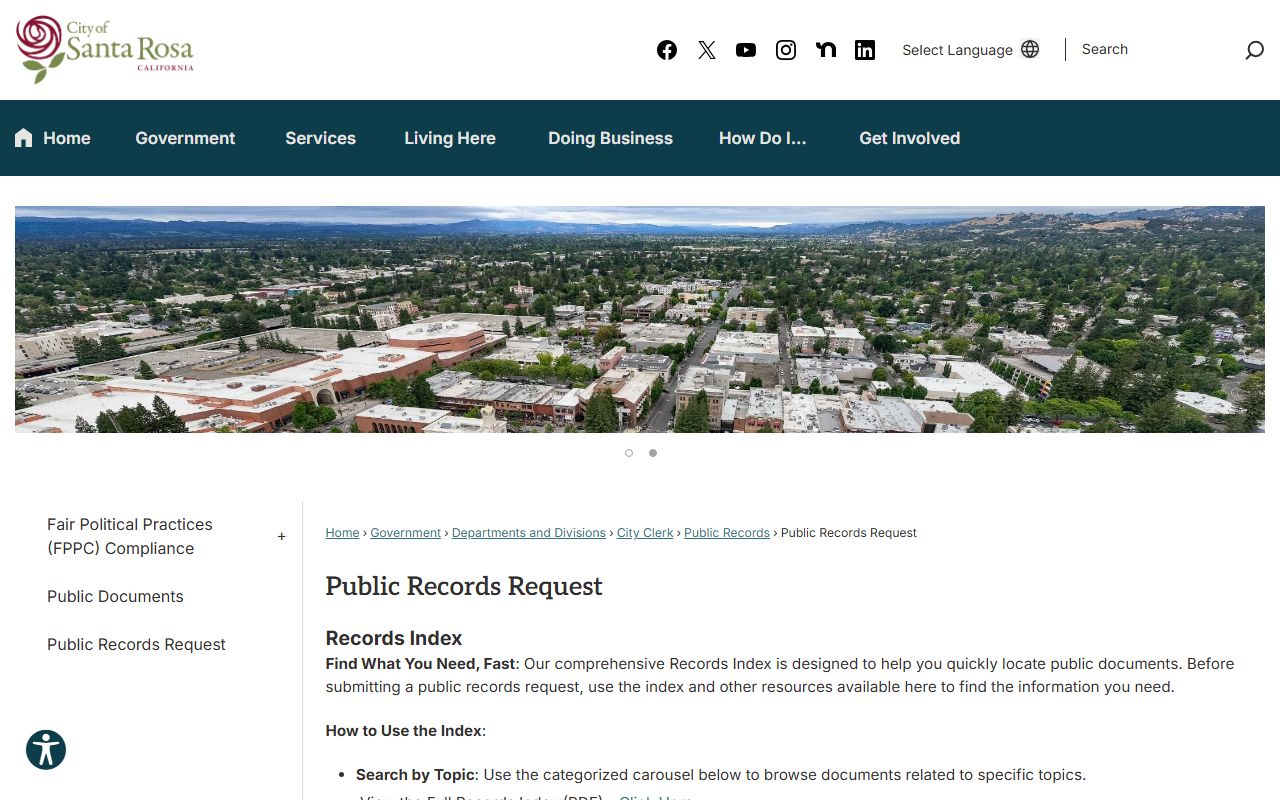Follow the Departments and Divisions breadcrumb
This screenshot has height=800, width=1280.
click(x=528, y=533)
